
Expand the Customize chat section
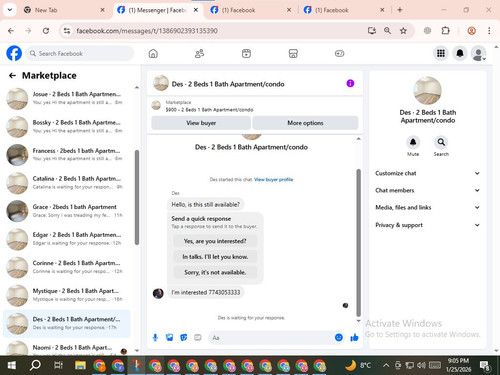click(428, 173)
